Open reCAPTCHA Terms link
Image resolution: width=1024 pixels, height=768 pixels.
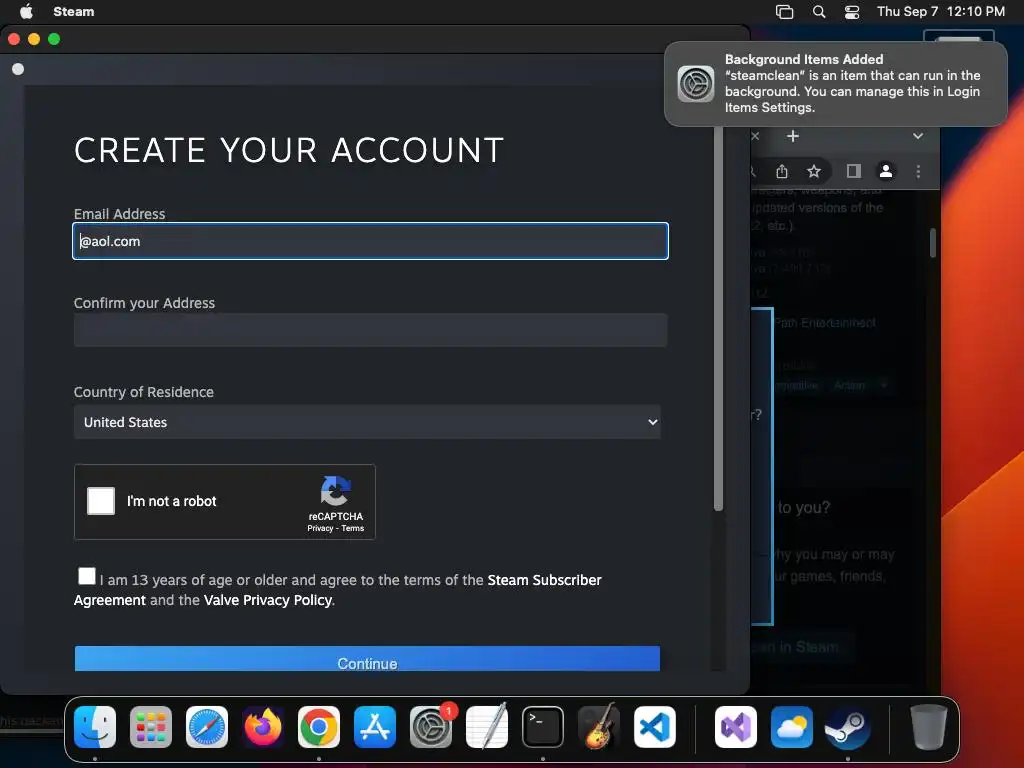coord(353,528)
